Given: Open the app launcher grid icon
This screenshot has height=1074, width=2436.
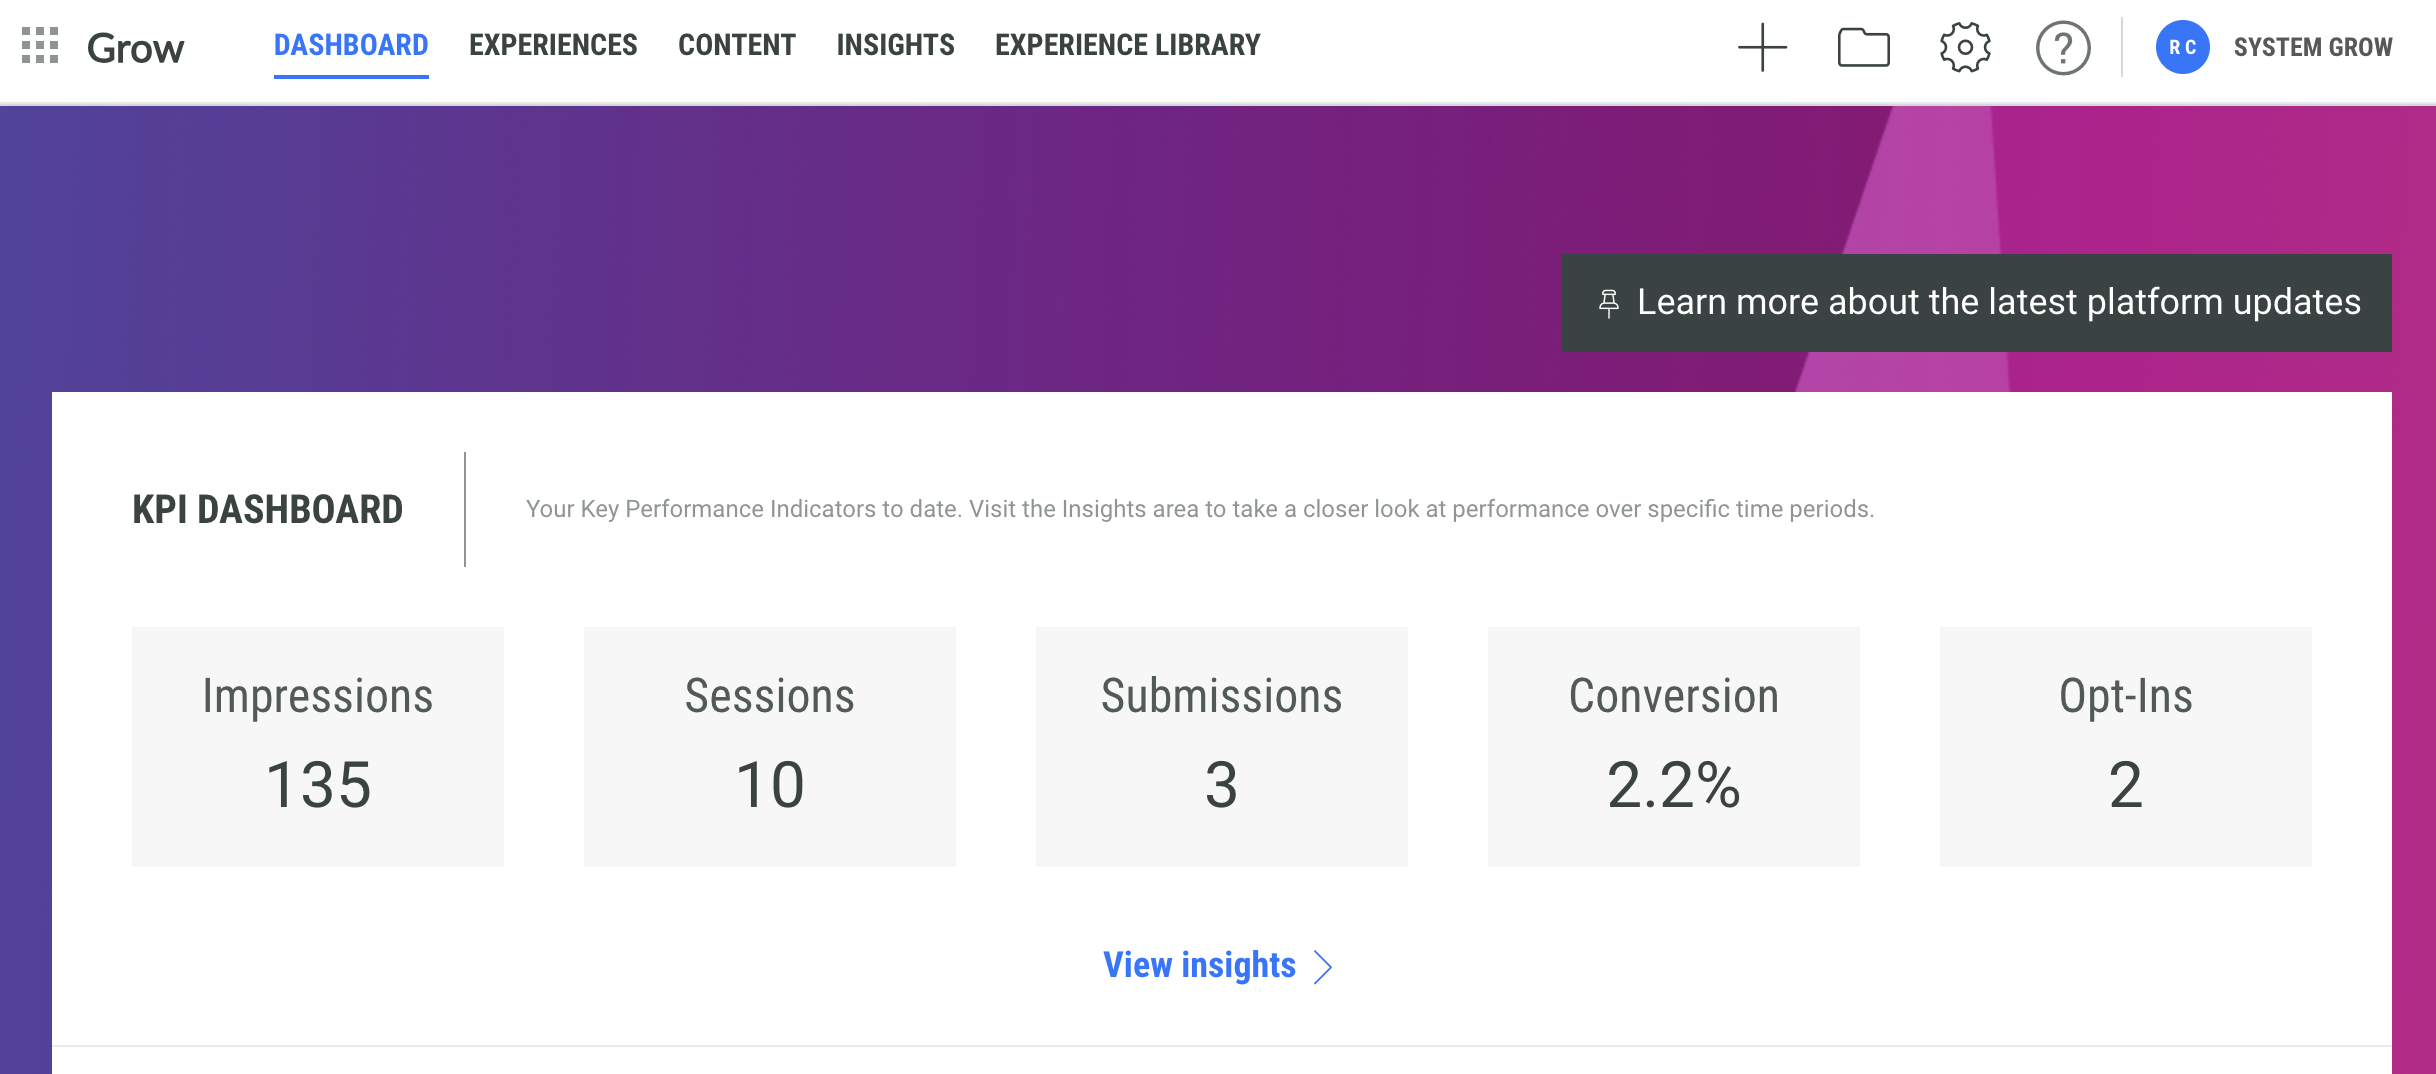Looking at the screenshot, I should 40,46.
